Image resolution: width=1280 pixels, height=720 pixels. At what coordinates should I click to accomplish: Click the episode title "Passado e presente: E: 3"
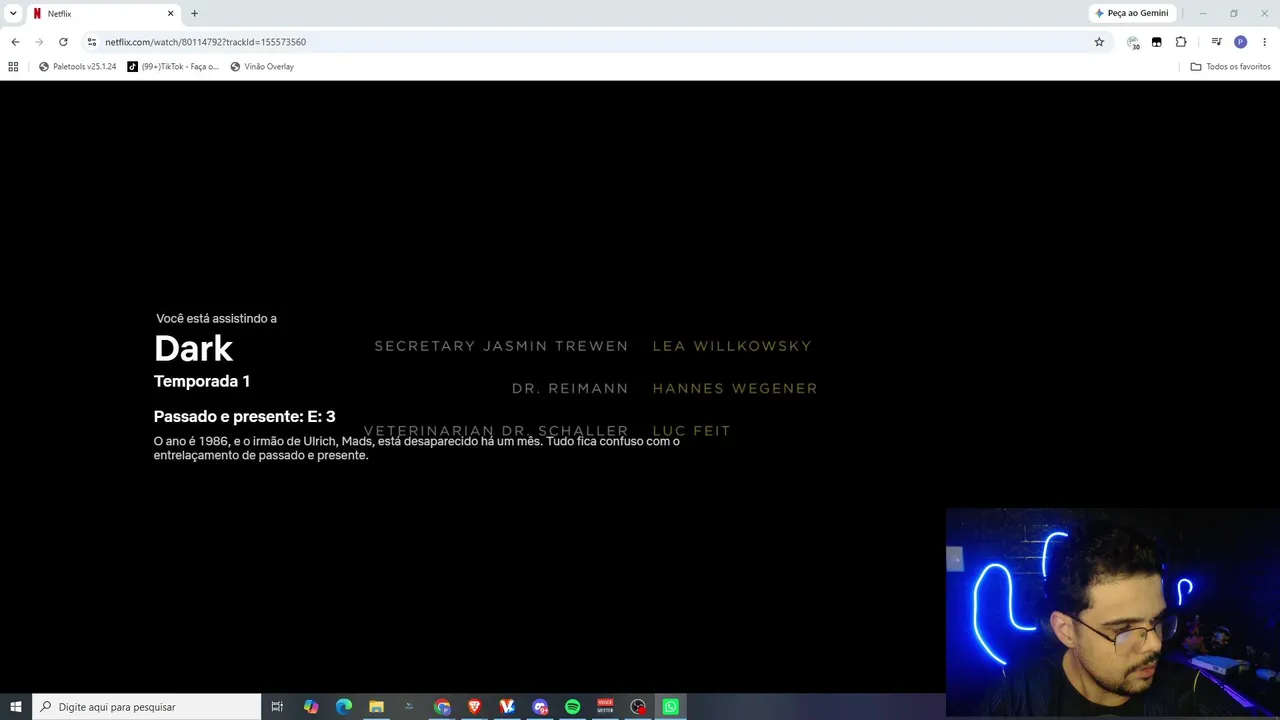(244, 416)
